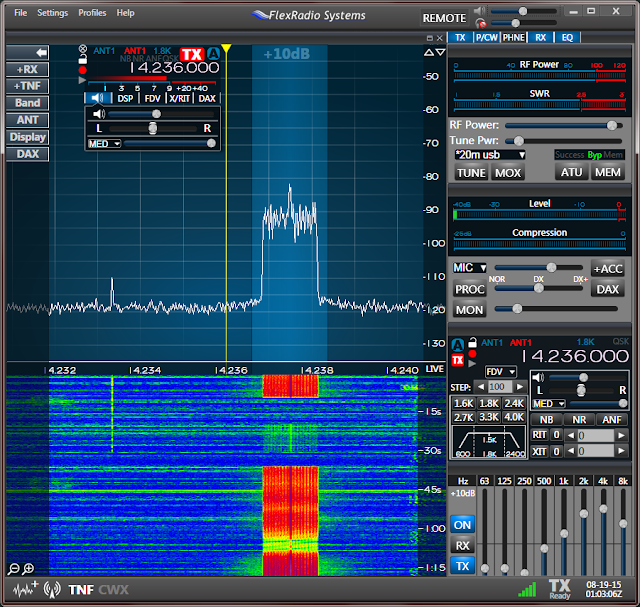The width and height of the screenshot is (640, 607).
Task: Open the Band selection button
Action: [x=27, y=103]
